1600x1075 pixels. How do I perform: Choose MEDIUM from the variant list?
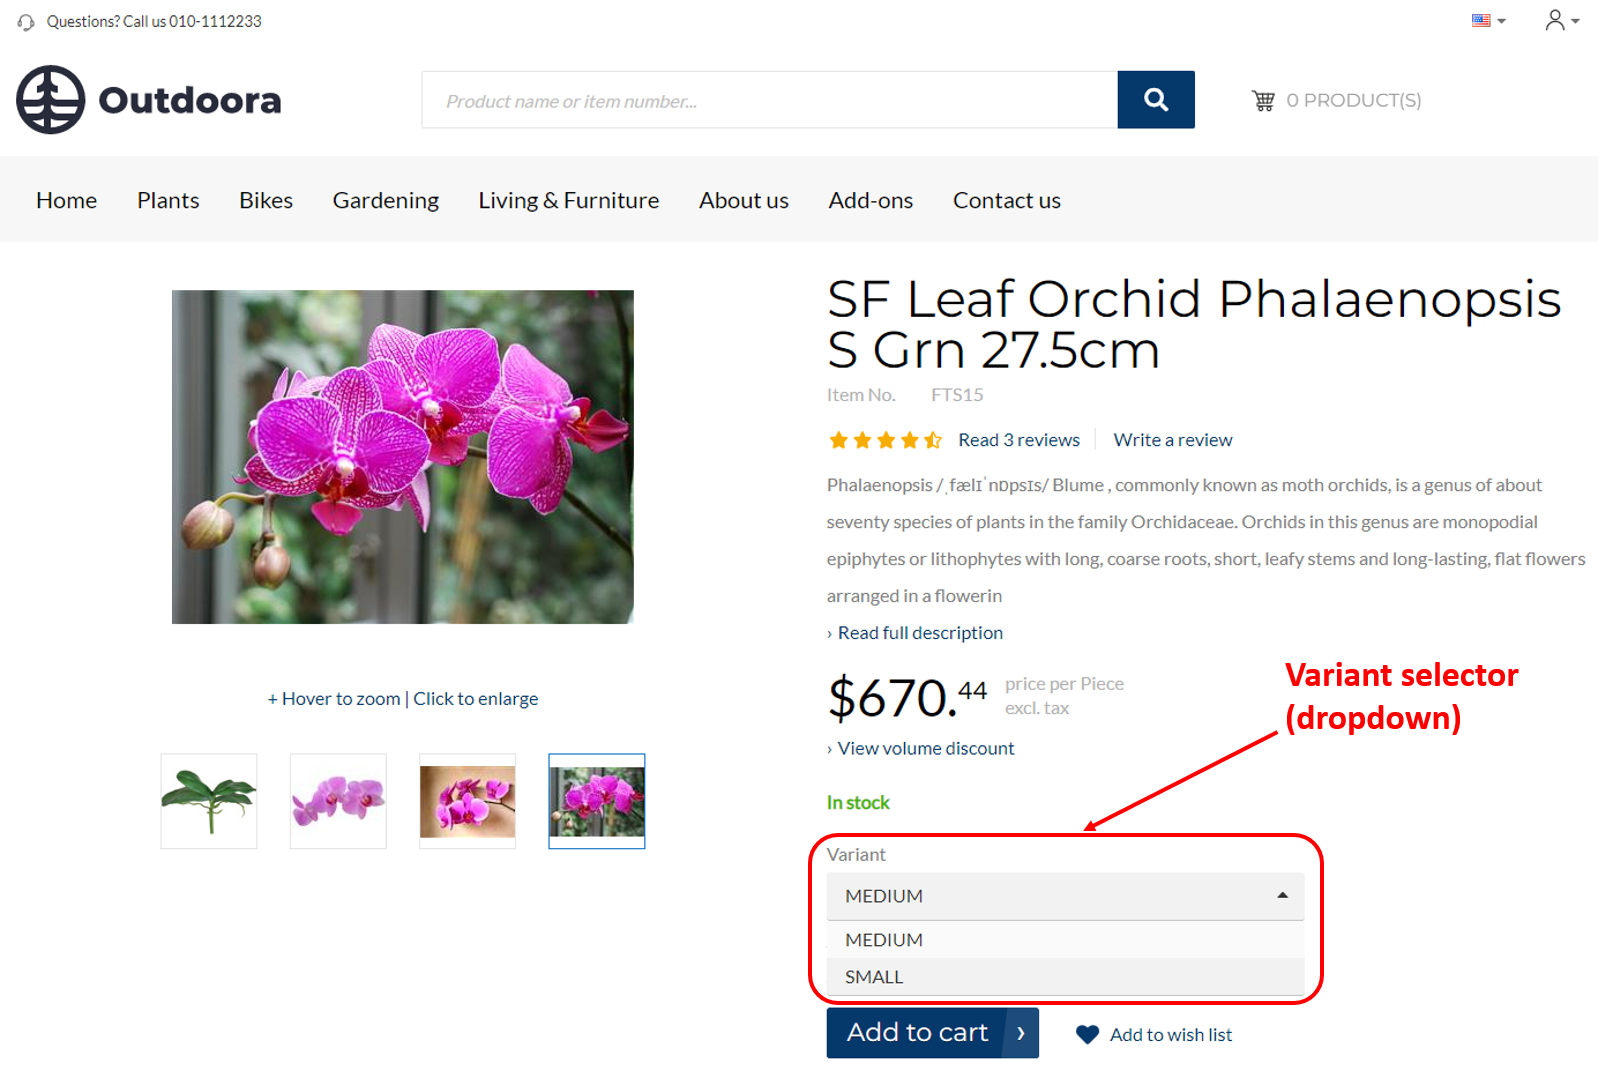[884, 940]
